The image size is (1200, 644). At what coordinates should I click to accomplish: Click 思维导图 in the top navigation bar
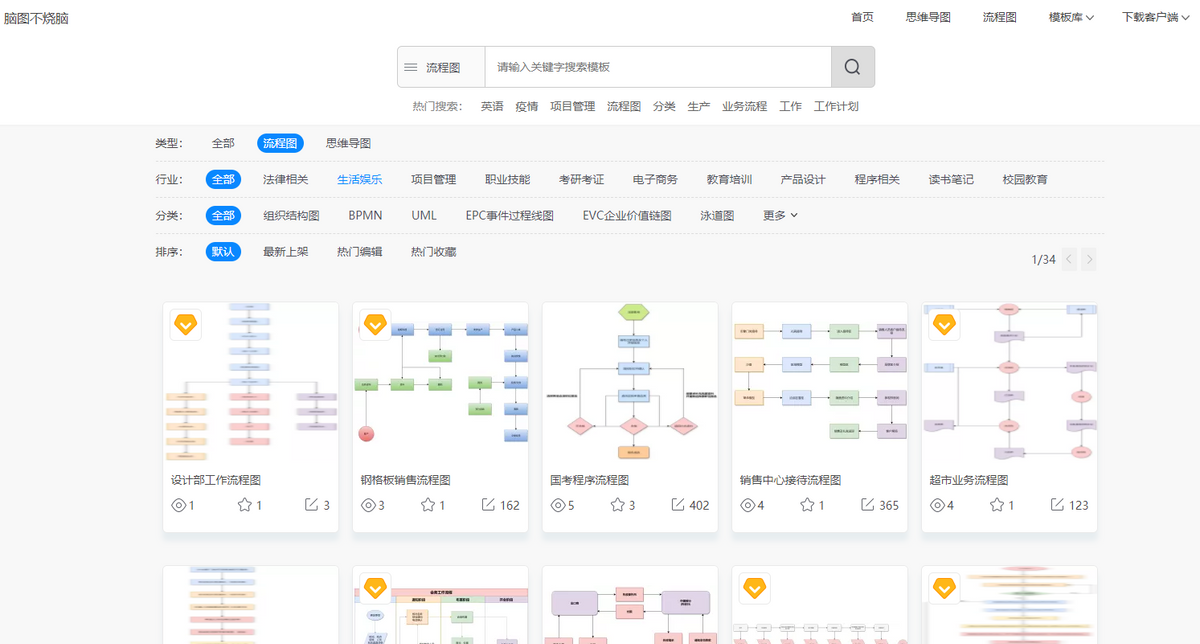(x=927, y=17)
